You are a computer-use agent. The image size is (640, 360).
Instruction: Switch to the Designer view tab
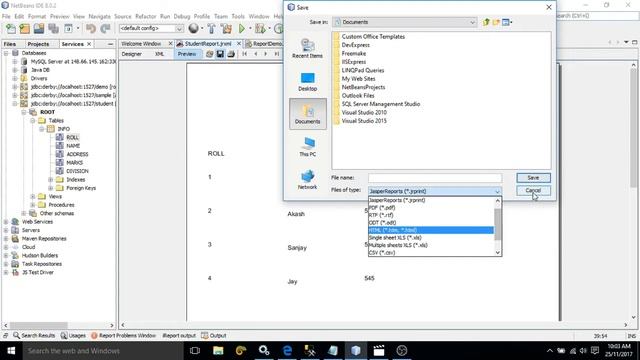coord(131,54)
